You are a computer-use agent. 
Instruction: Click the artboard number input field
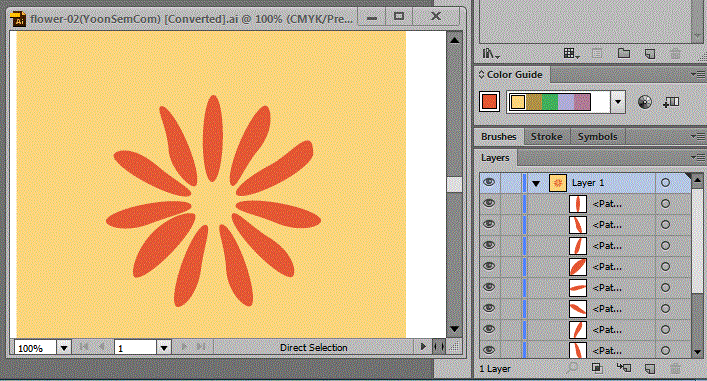[135, 348]
